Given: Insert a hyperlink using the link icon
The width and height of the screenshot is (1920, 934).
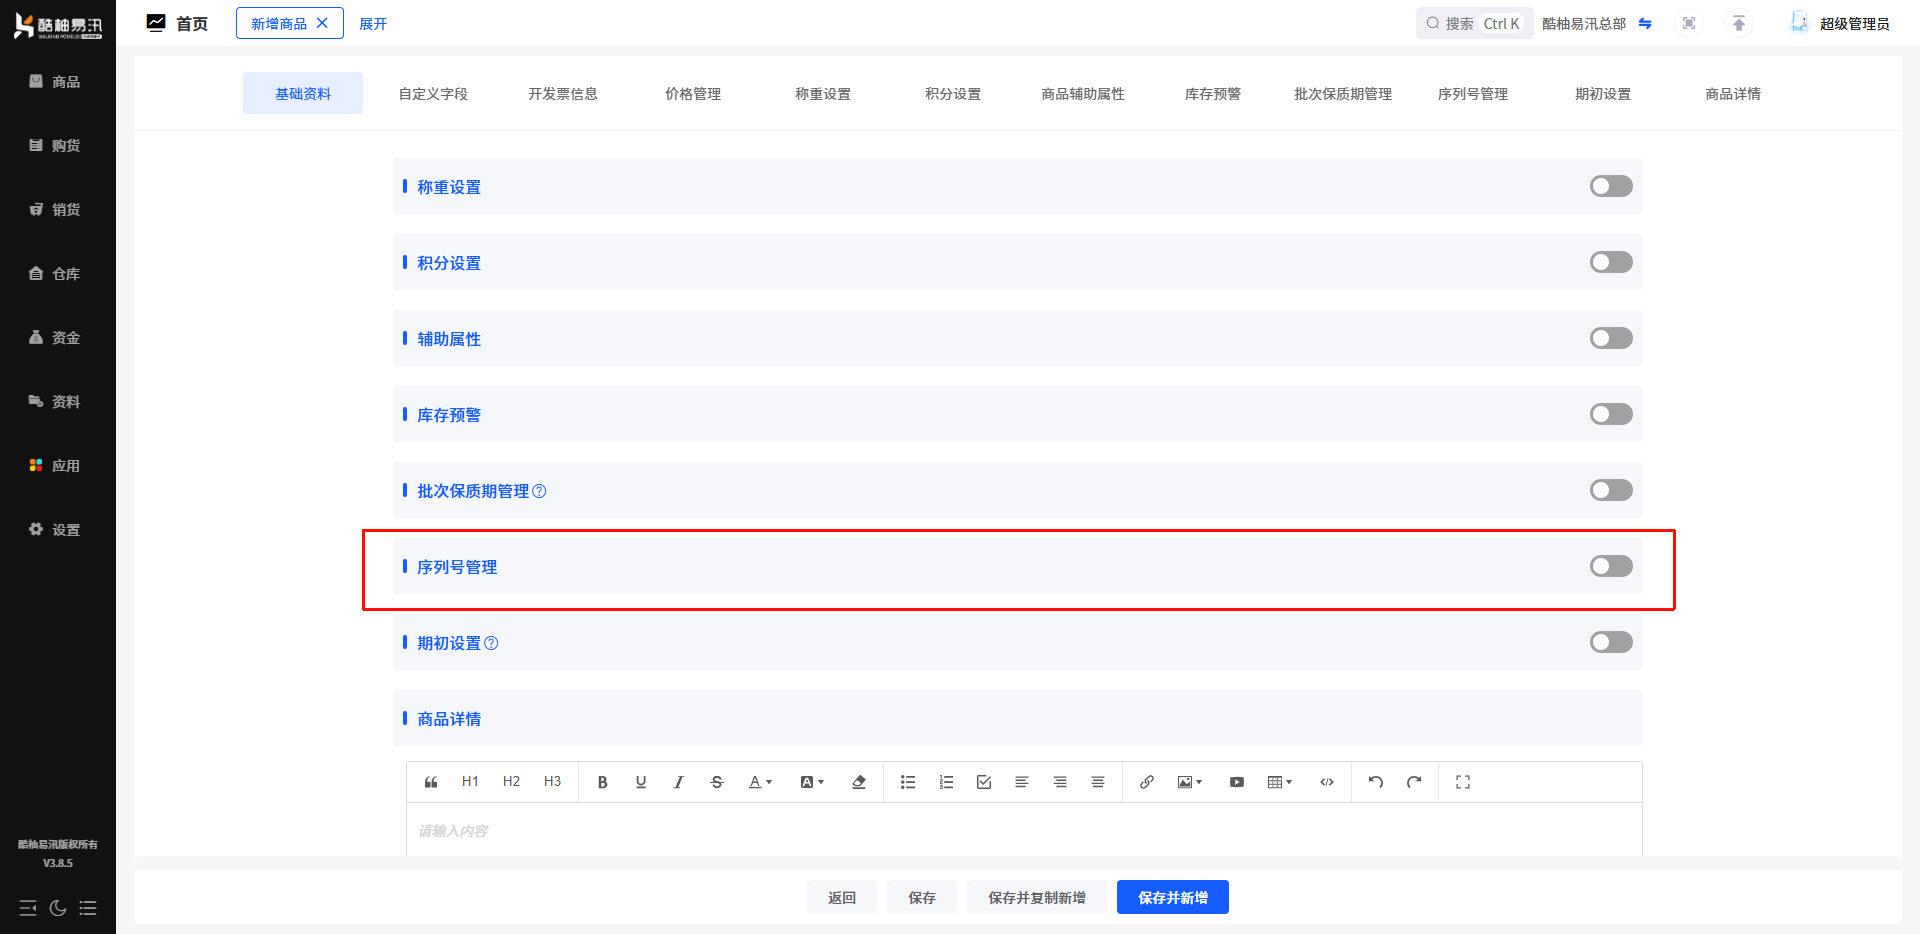Looking at the screenshot, I should 1146,782.
